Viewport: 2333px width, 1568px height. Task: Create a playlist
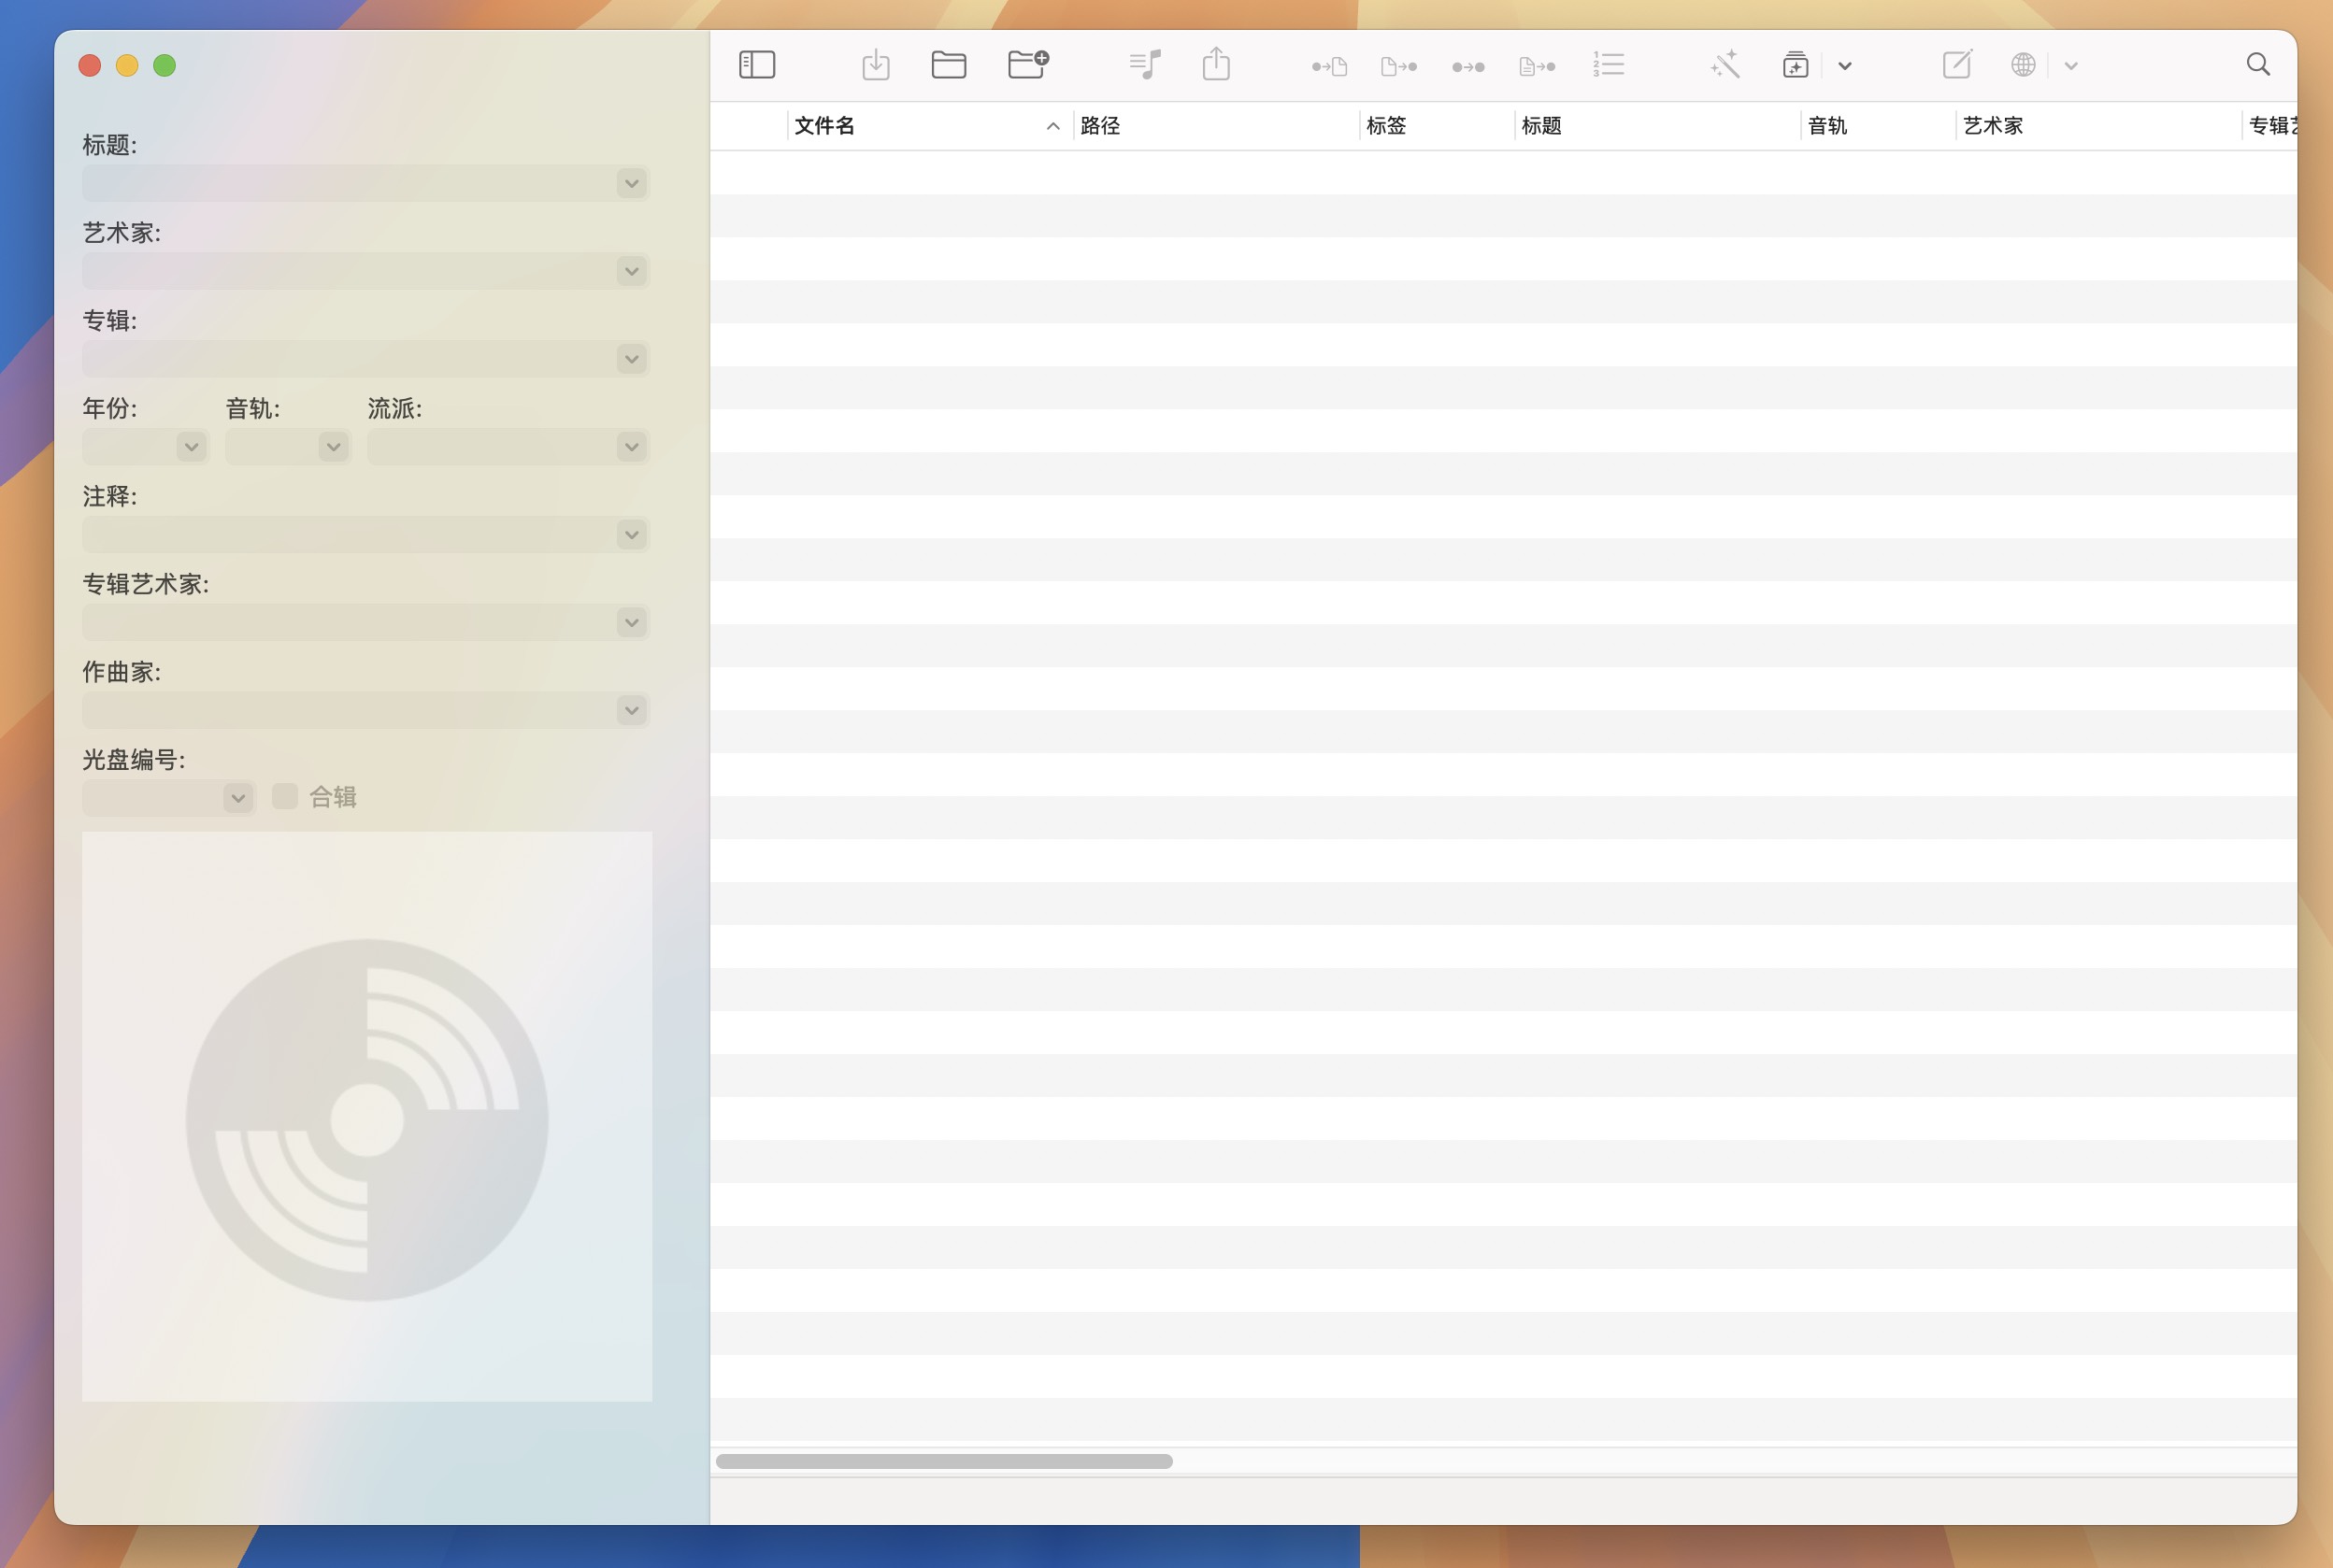[x=1143, y=64]
